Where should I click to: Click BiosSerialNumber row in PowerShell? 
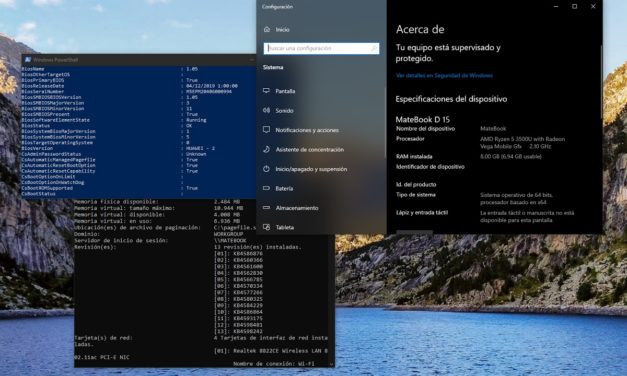pyautogui.click(x=127, y=91)
